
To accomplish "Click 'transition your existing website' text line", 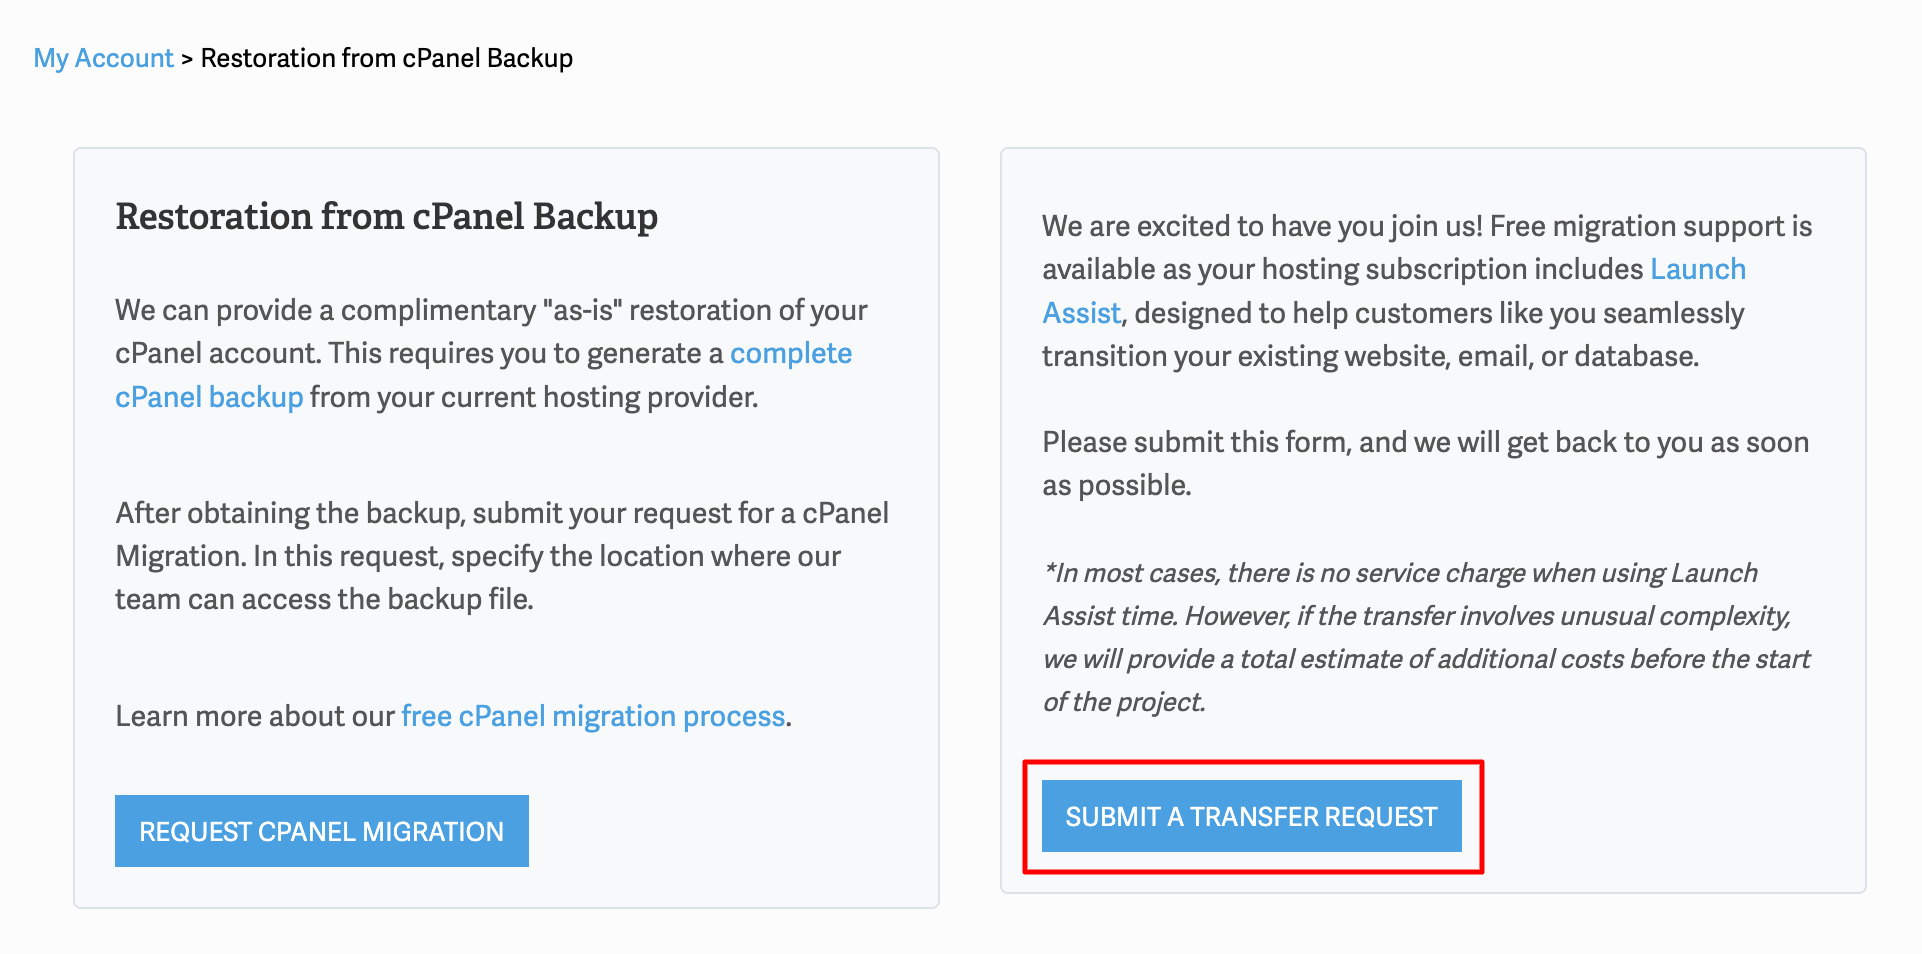I will tap(1369, 356).
